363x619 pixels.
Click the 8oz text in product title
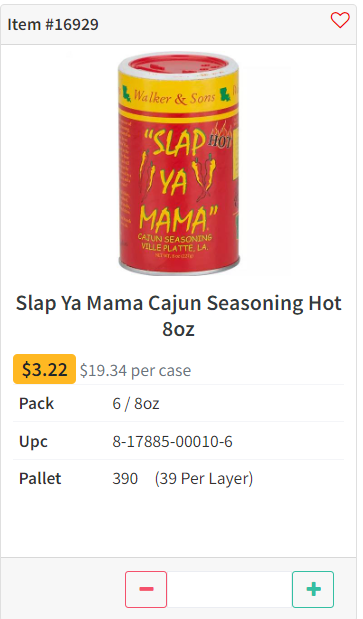click(179, 329)
